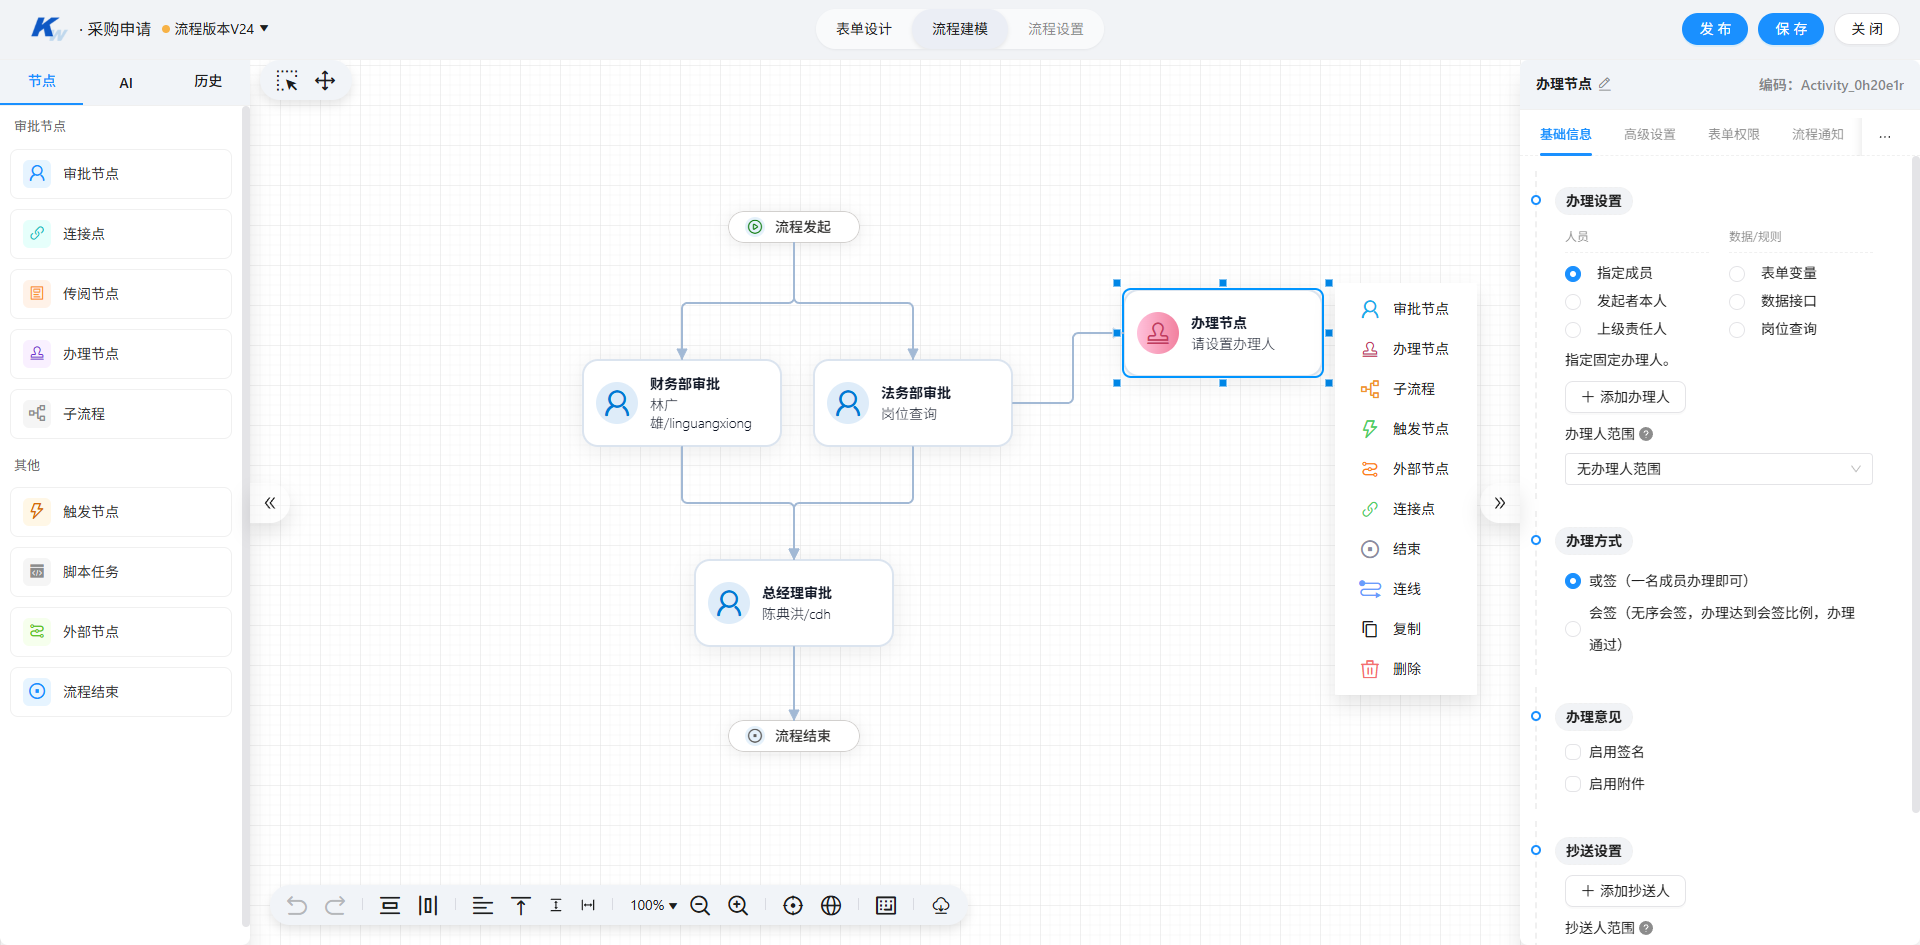Open the 流程通知 tab
The width and height of the screenshot is (1920, 945).
(x=1818, y=134)
